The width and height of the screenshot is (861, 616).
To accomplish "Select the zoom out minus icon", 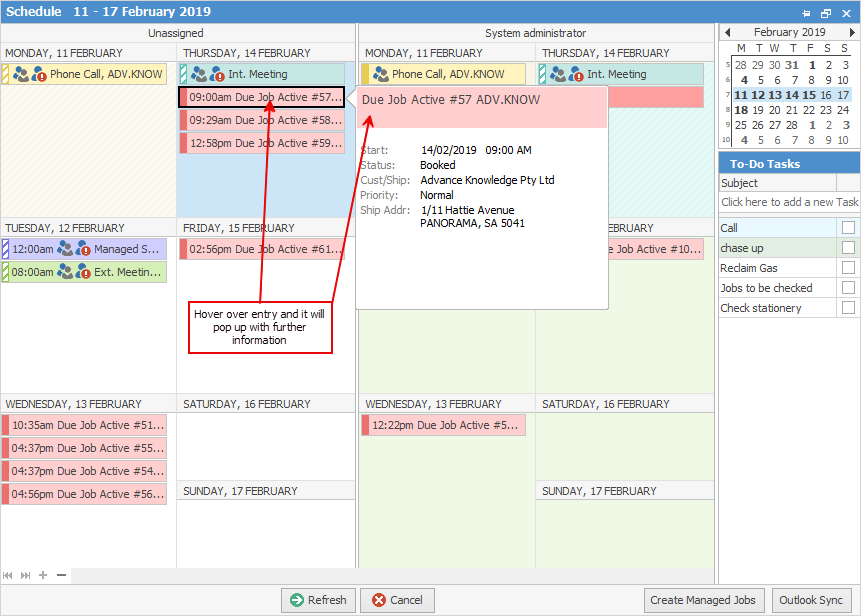I will click(x=60, y=575).
